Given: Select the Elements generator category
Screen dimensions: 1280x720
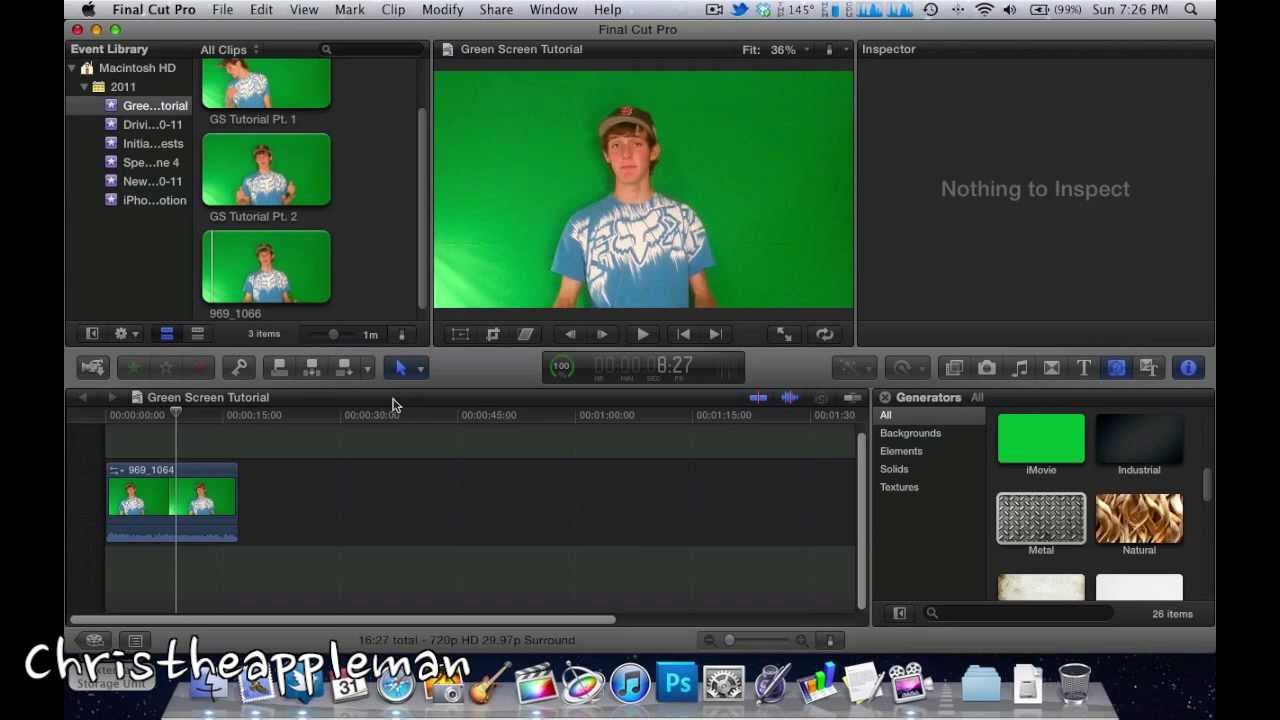Looking at the screenshot, I should (x=901, y=452).
